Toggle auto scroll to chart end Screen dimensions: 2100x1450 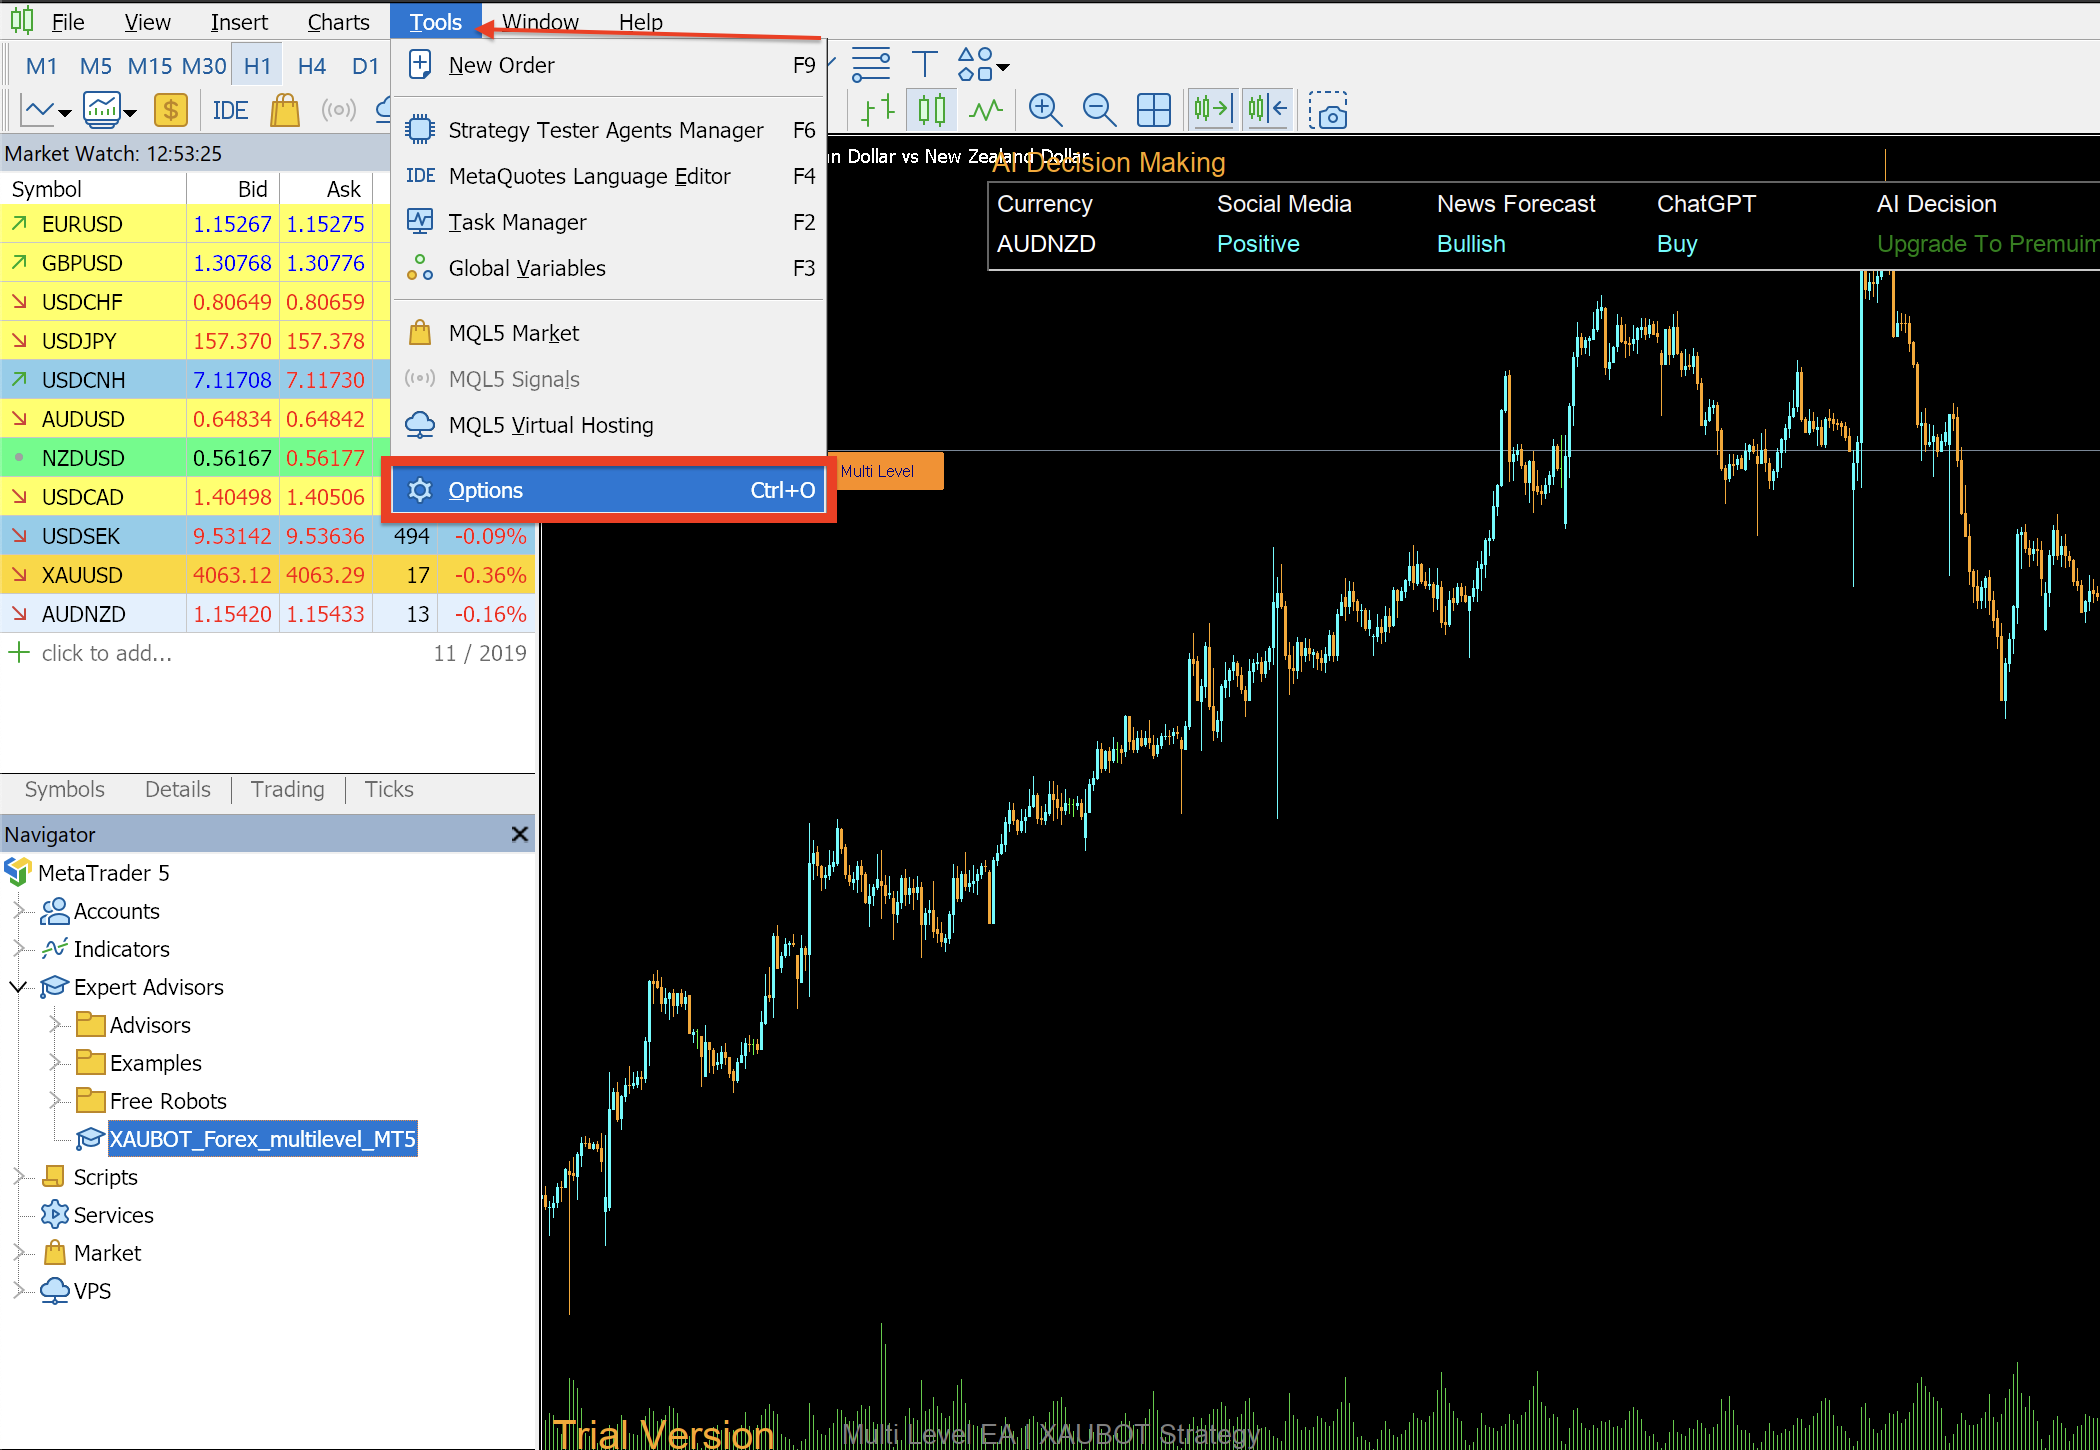click(1212, 109)
